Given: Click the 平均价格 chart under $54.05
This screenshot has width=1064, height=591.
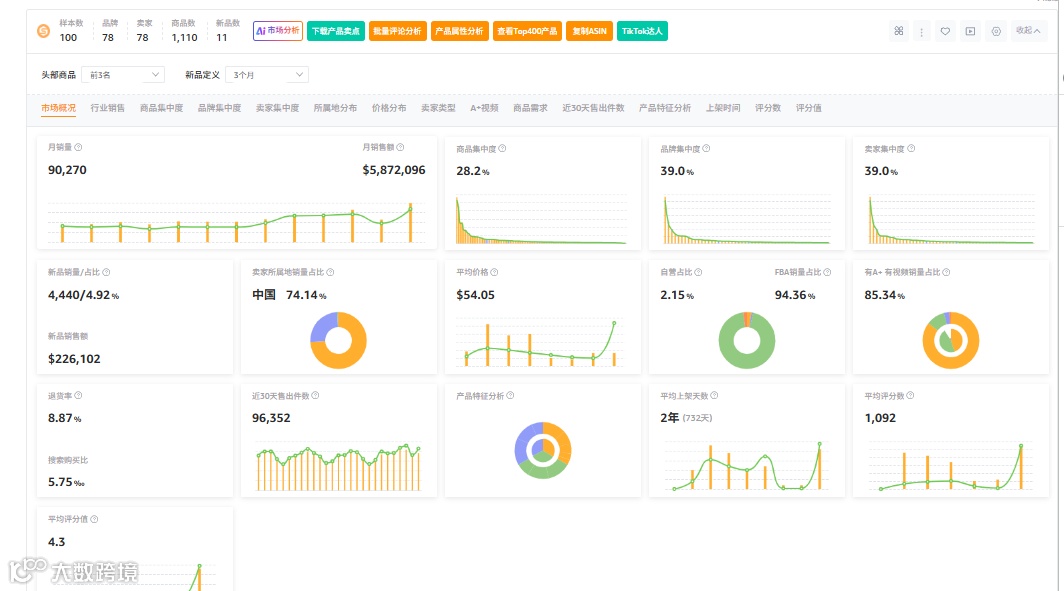Looking at the screenshot, I should pyautogui.click(x=541, y=343).
